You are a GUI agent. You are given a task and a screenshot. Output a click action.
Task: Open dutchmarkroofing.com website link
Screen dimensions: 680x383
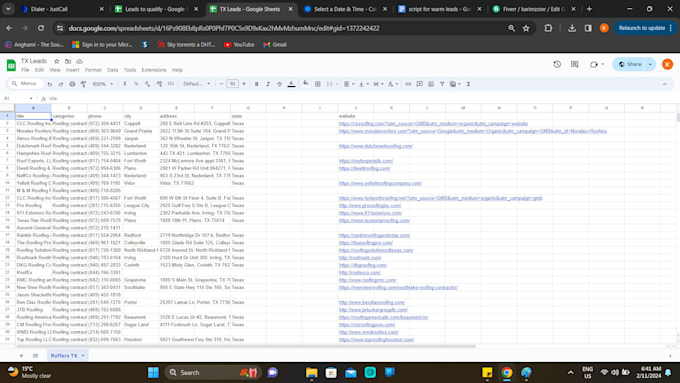click(x=376, y=146)
